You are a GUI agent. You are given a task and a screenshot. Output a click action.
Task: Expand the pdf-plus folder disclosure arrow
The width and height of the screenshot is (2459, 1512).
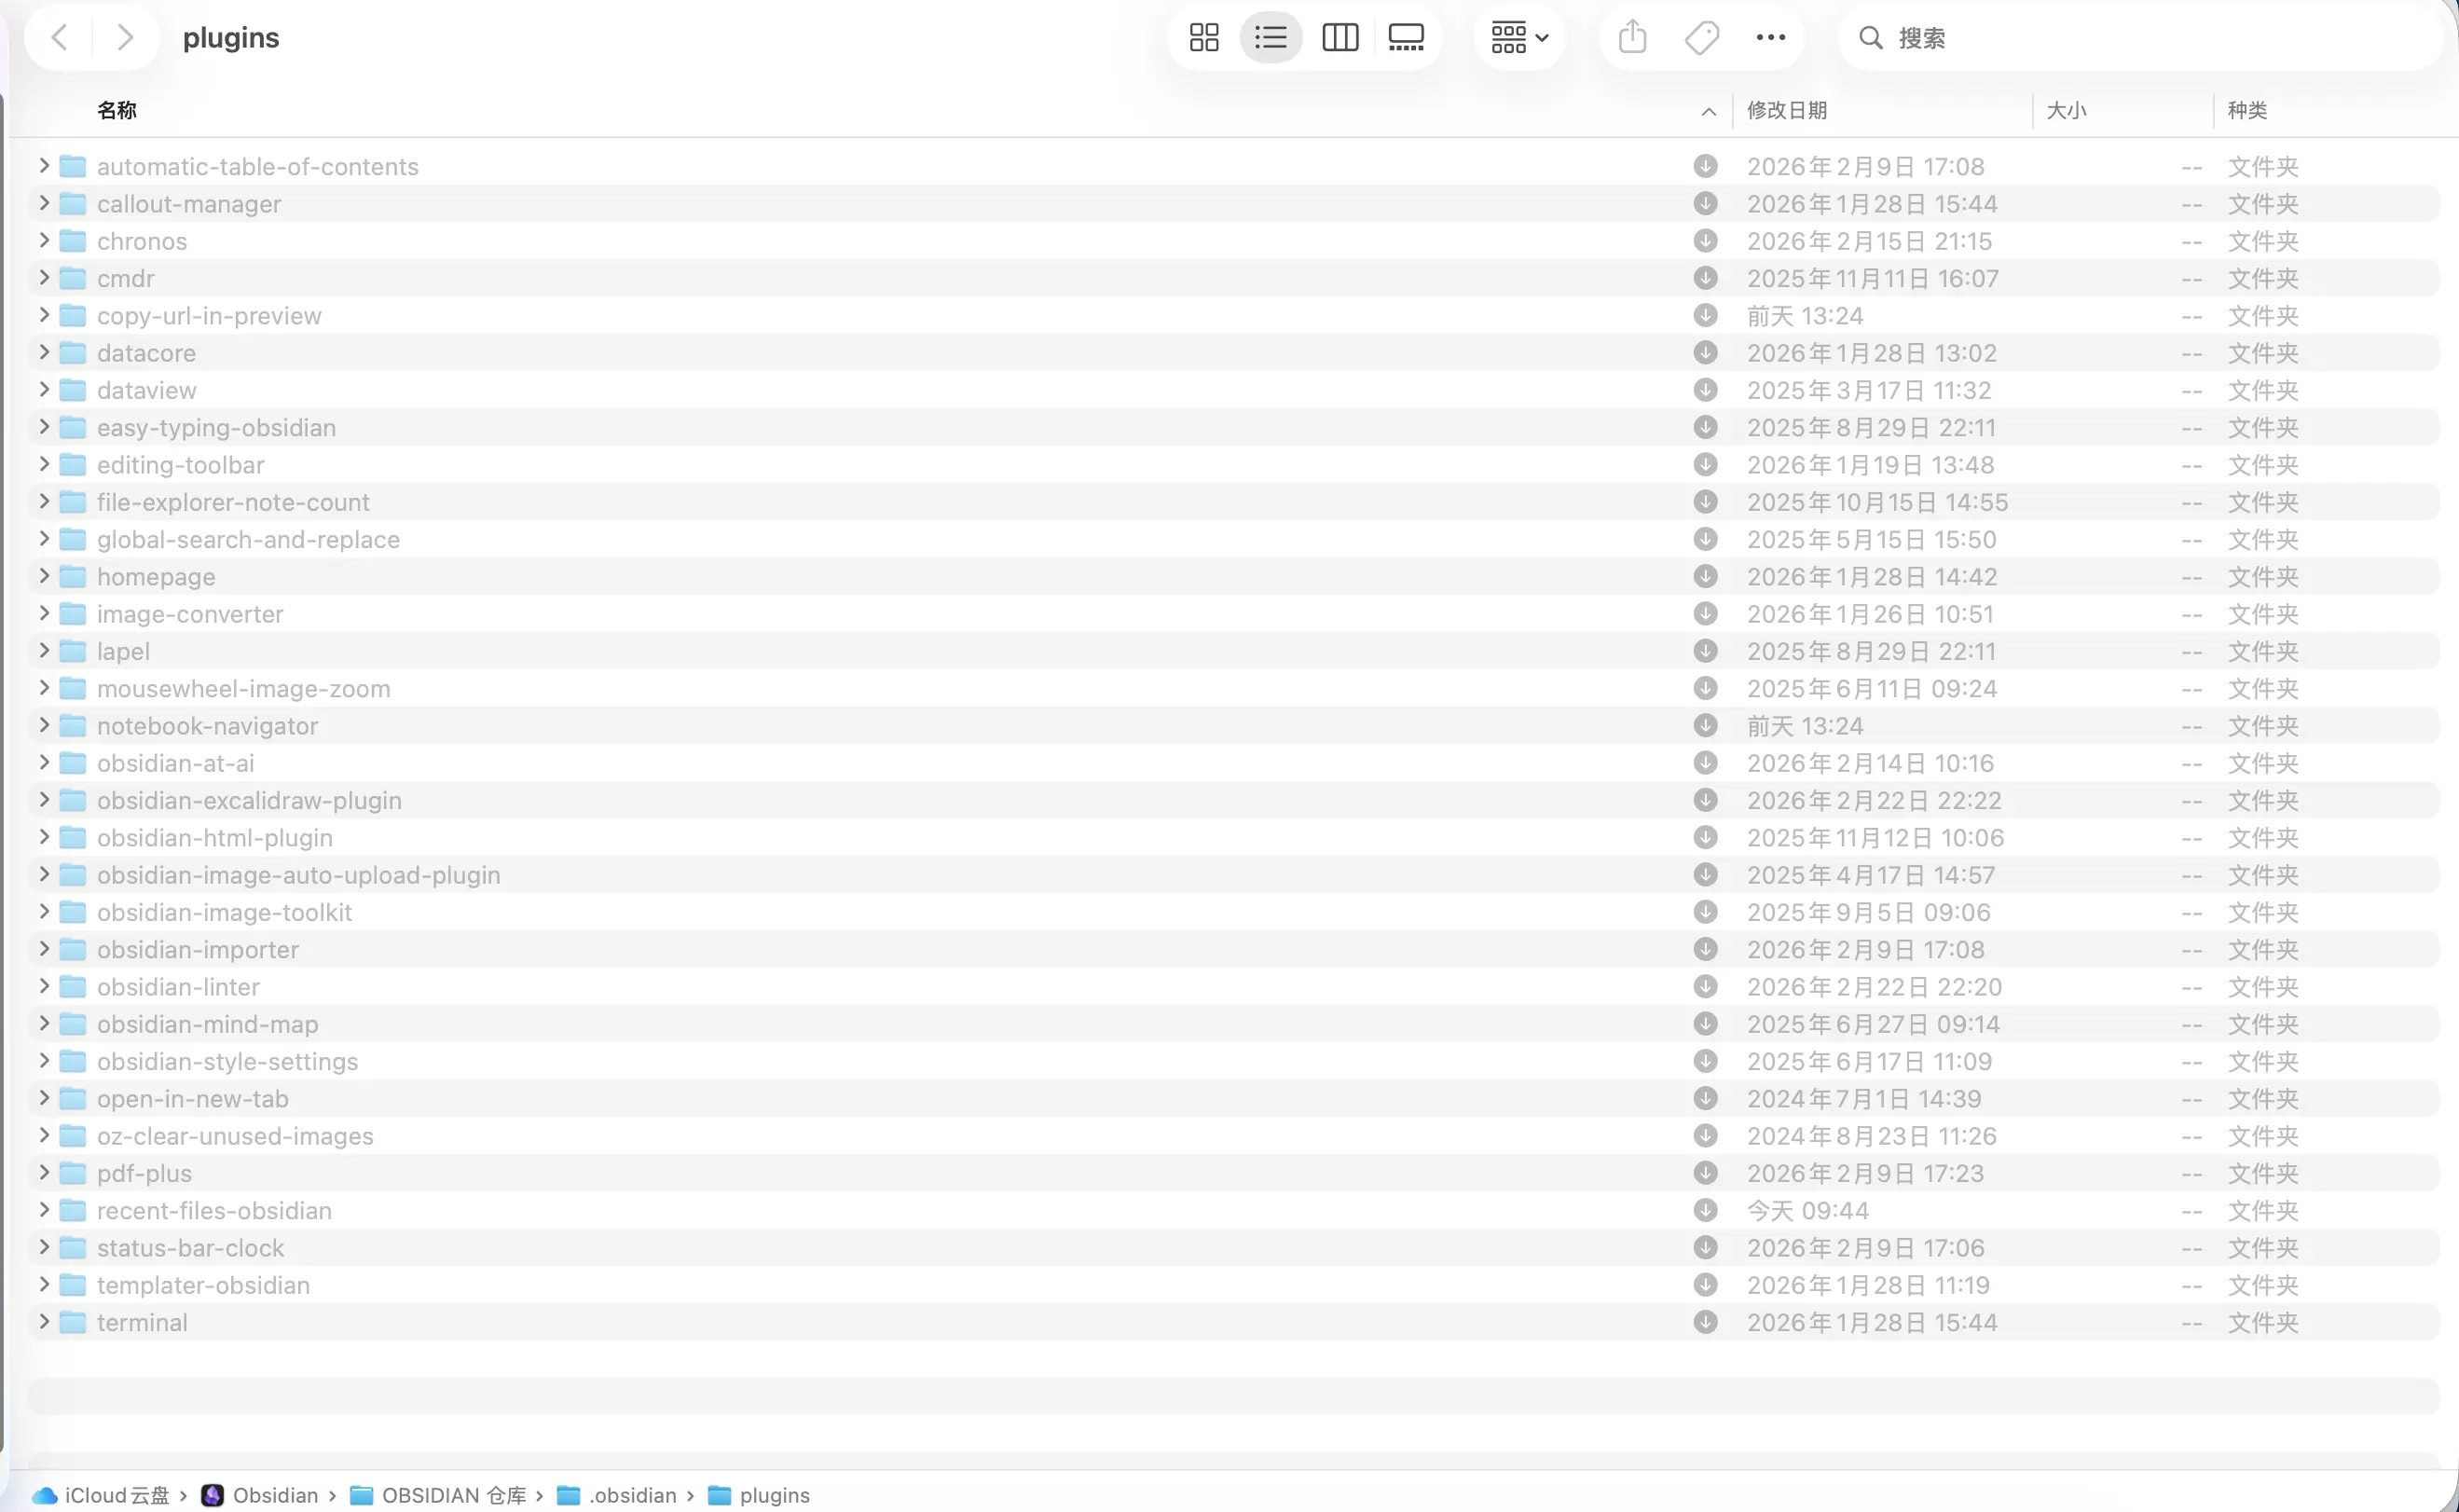coord(44,1173)
